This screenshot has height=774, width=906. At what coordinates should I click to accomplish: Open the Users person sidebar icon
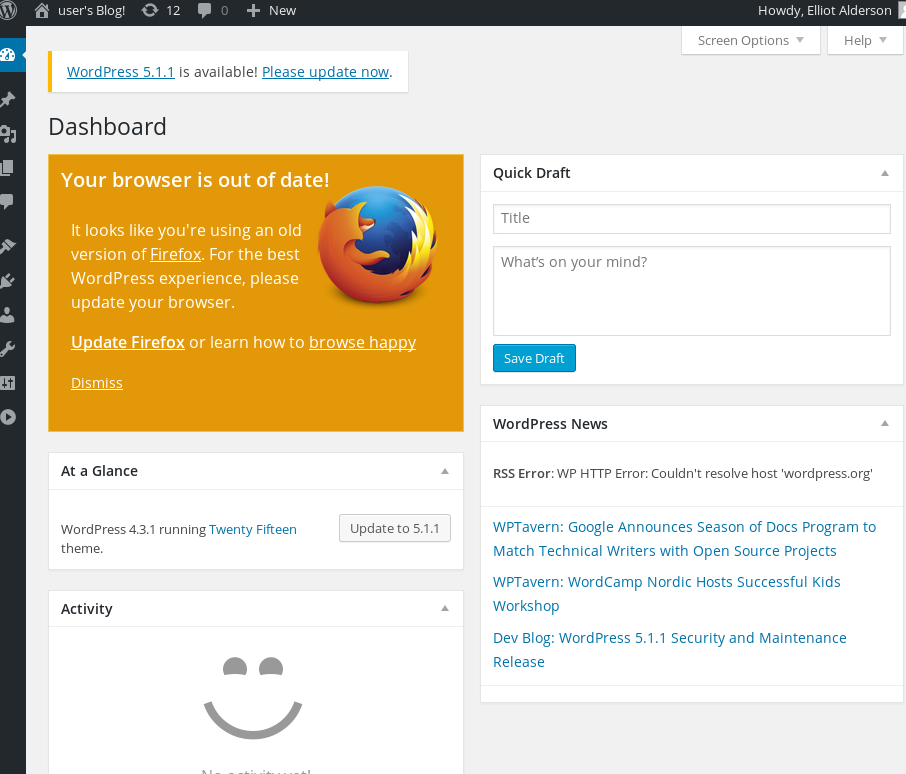point(8,315)
